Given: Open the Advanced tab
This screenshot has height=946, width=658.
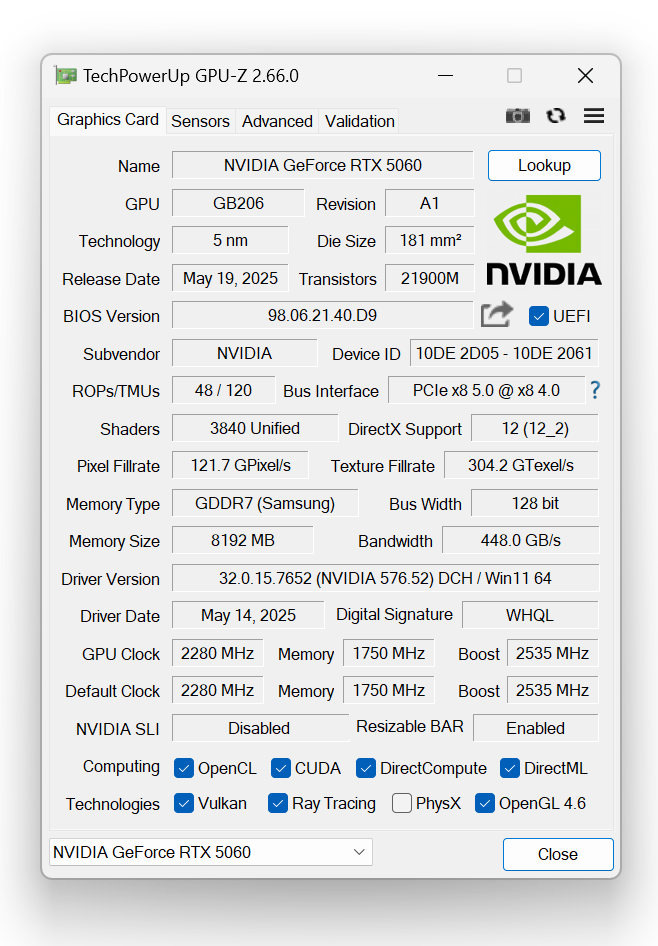Looking at the screenshot, I should point(277,121).
